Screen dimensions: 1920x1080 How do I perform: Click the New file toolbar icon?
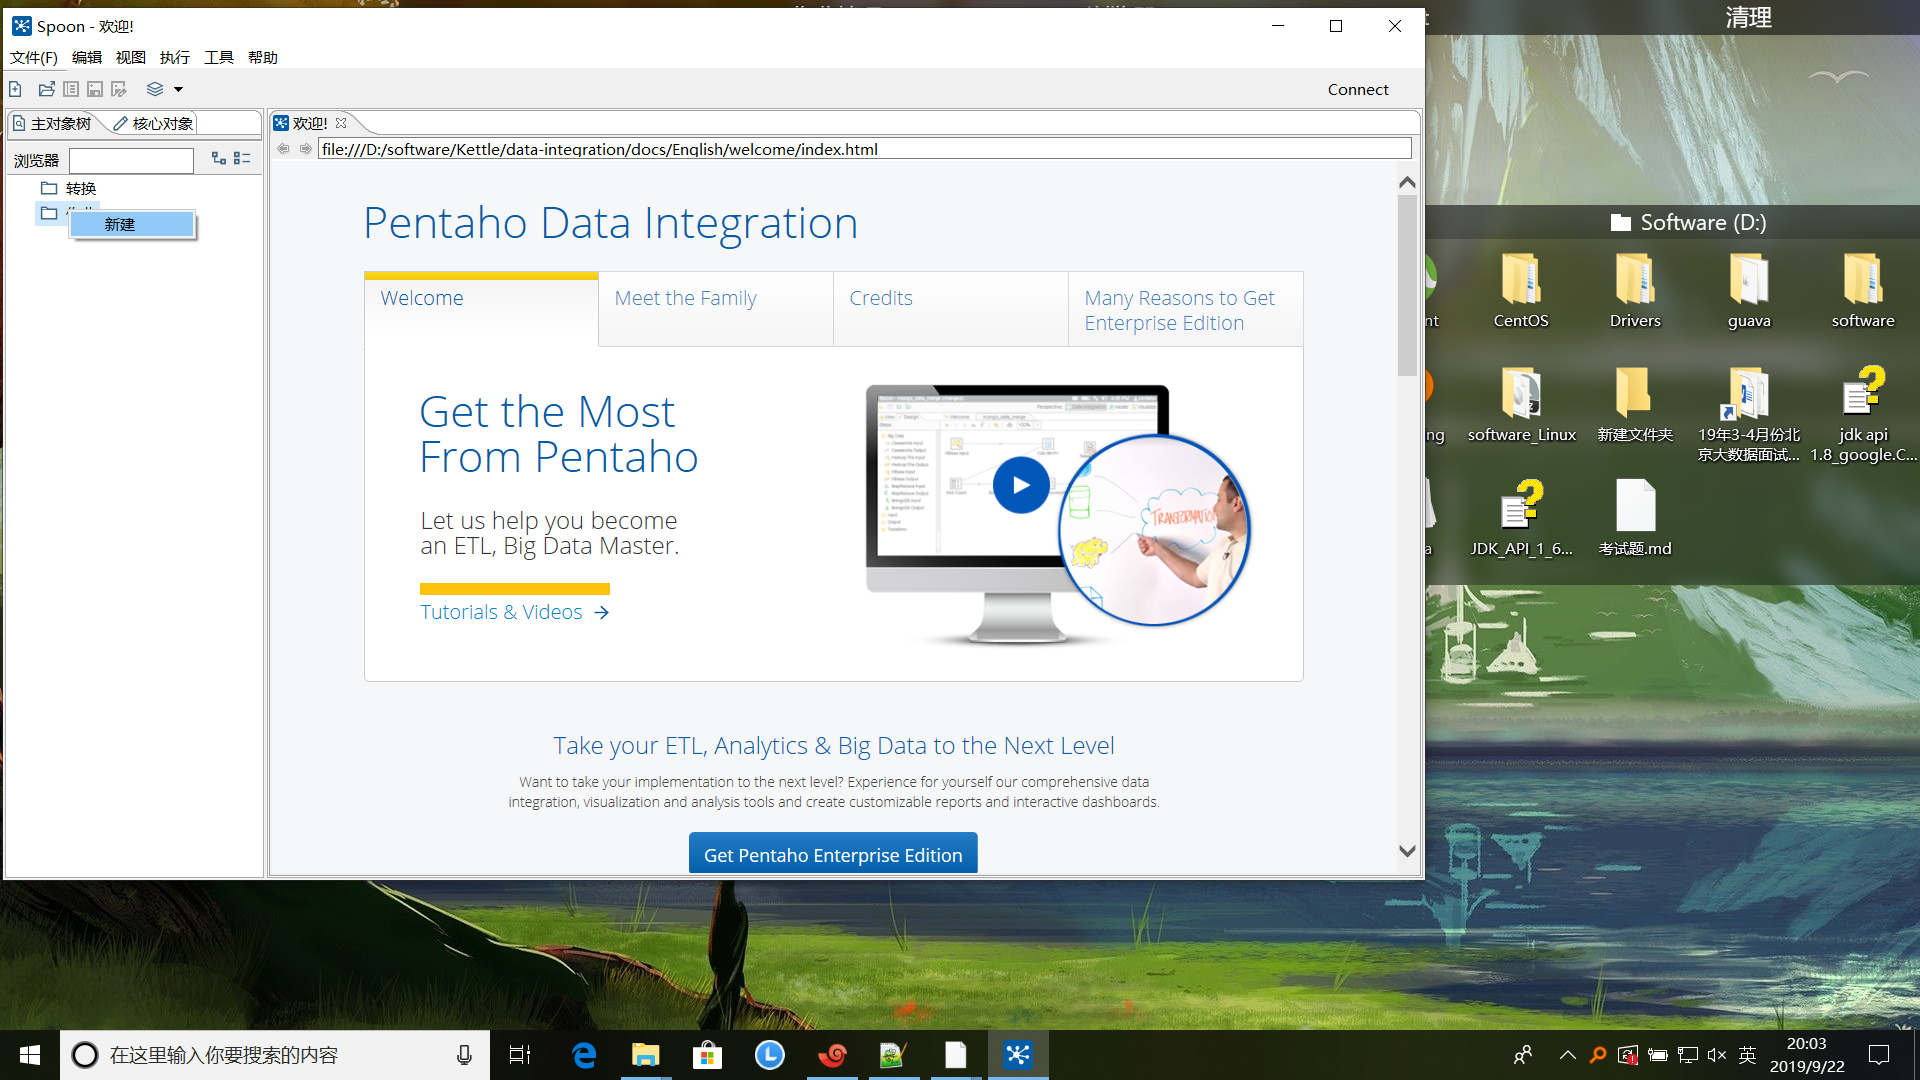tap(16, 89)
